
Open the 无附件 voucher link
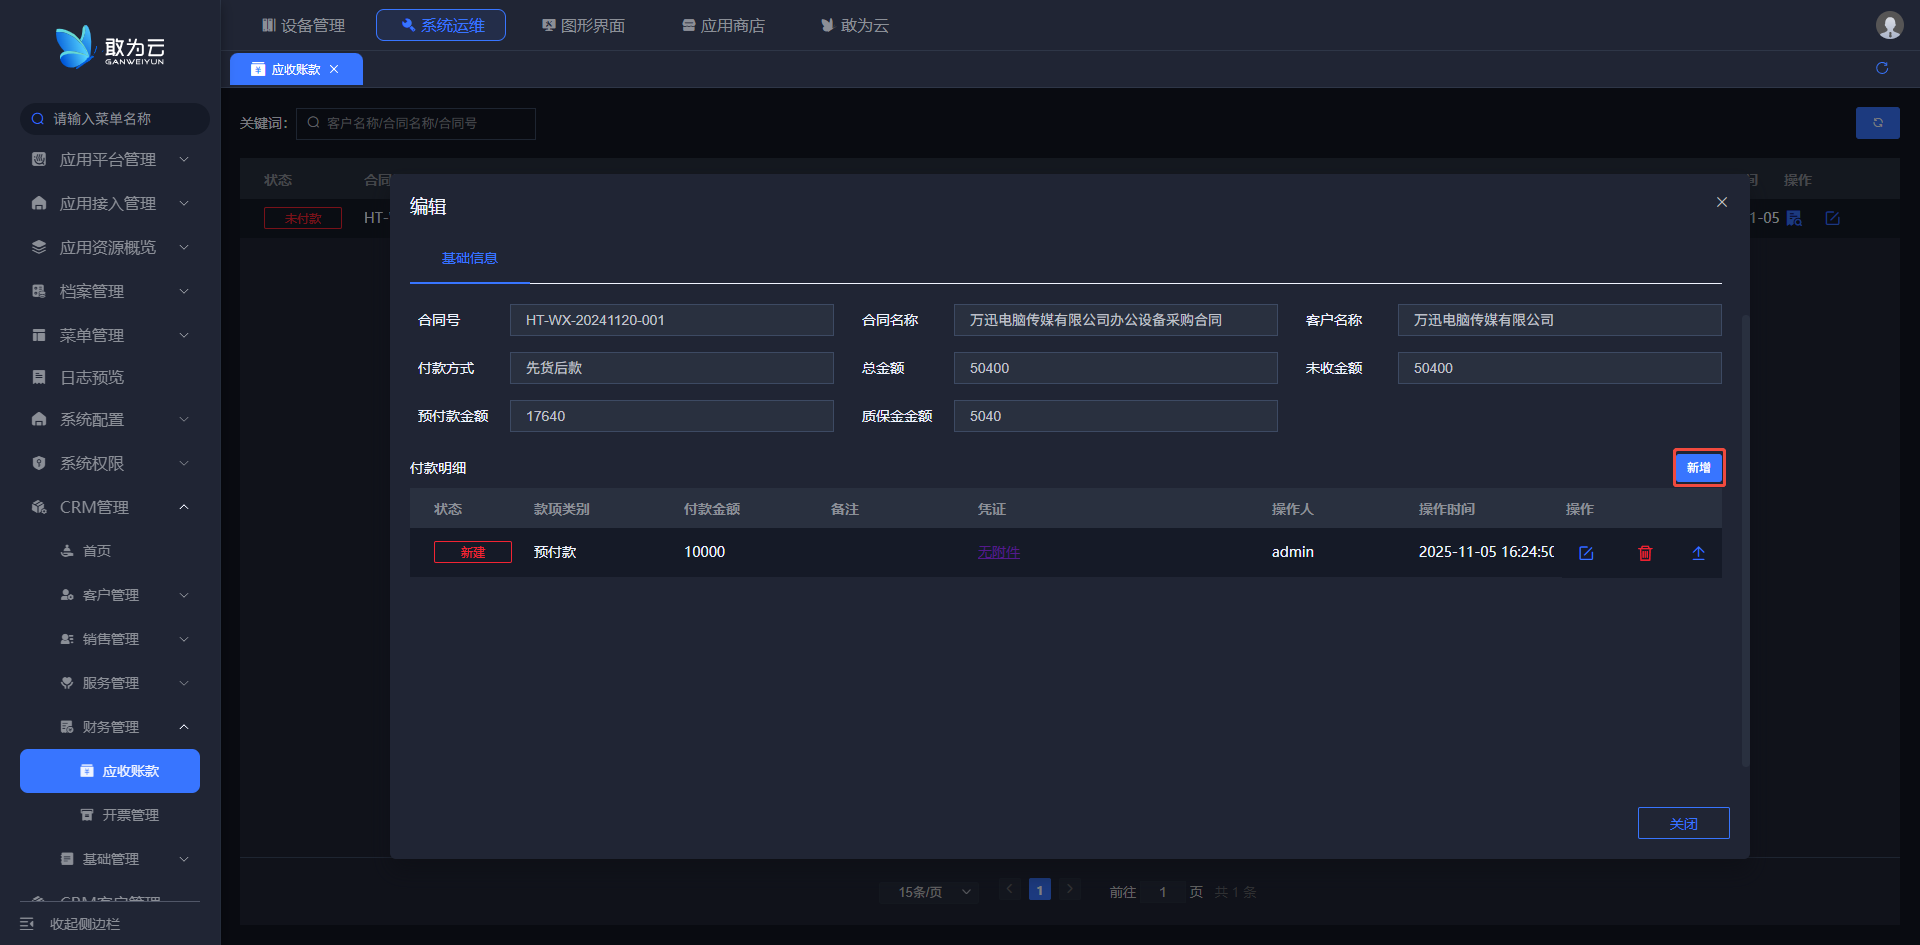(998, 552)
